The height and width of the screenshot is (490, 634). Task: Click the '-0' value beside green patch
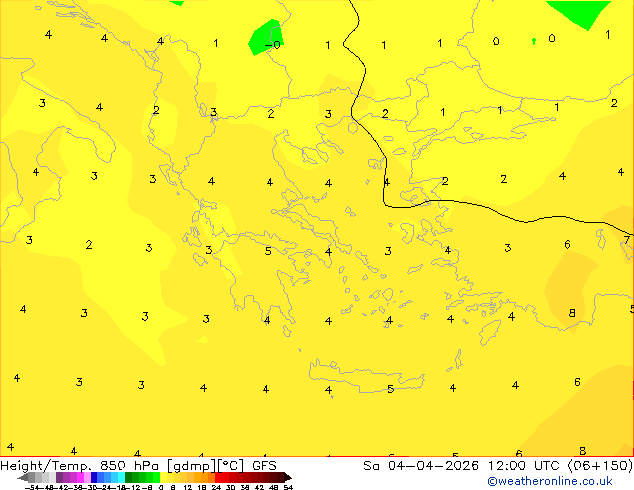(273, 44)
